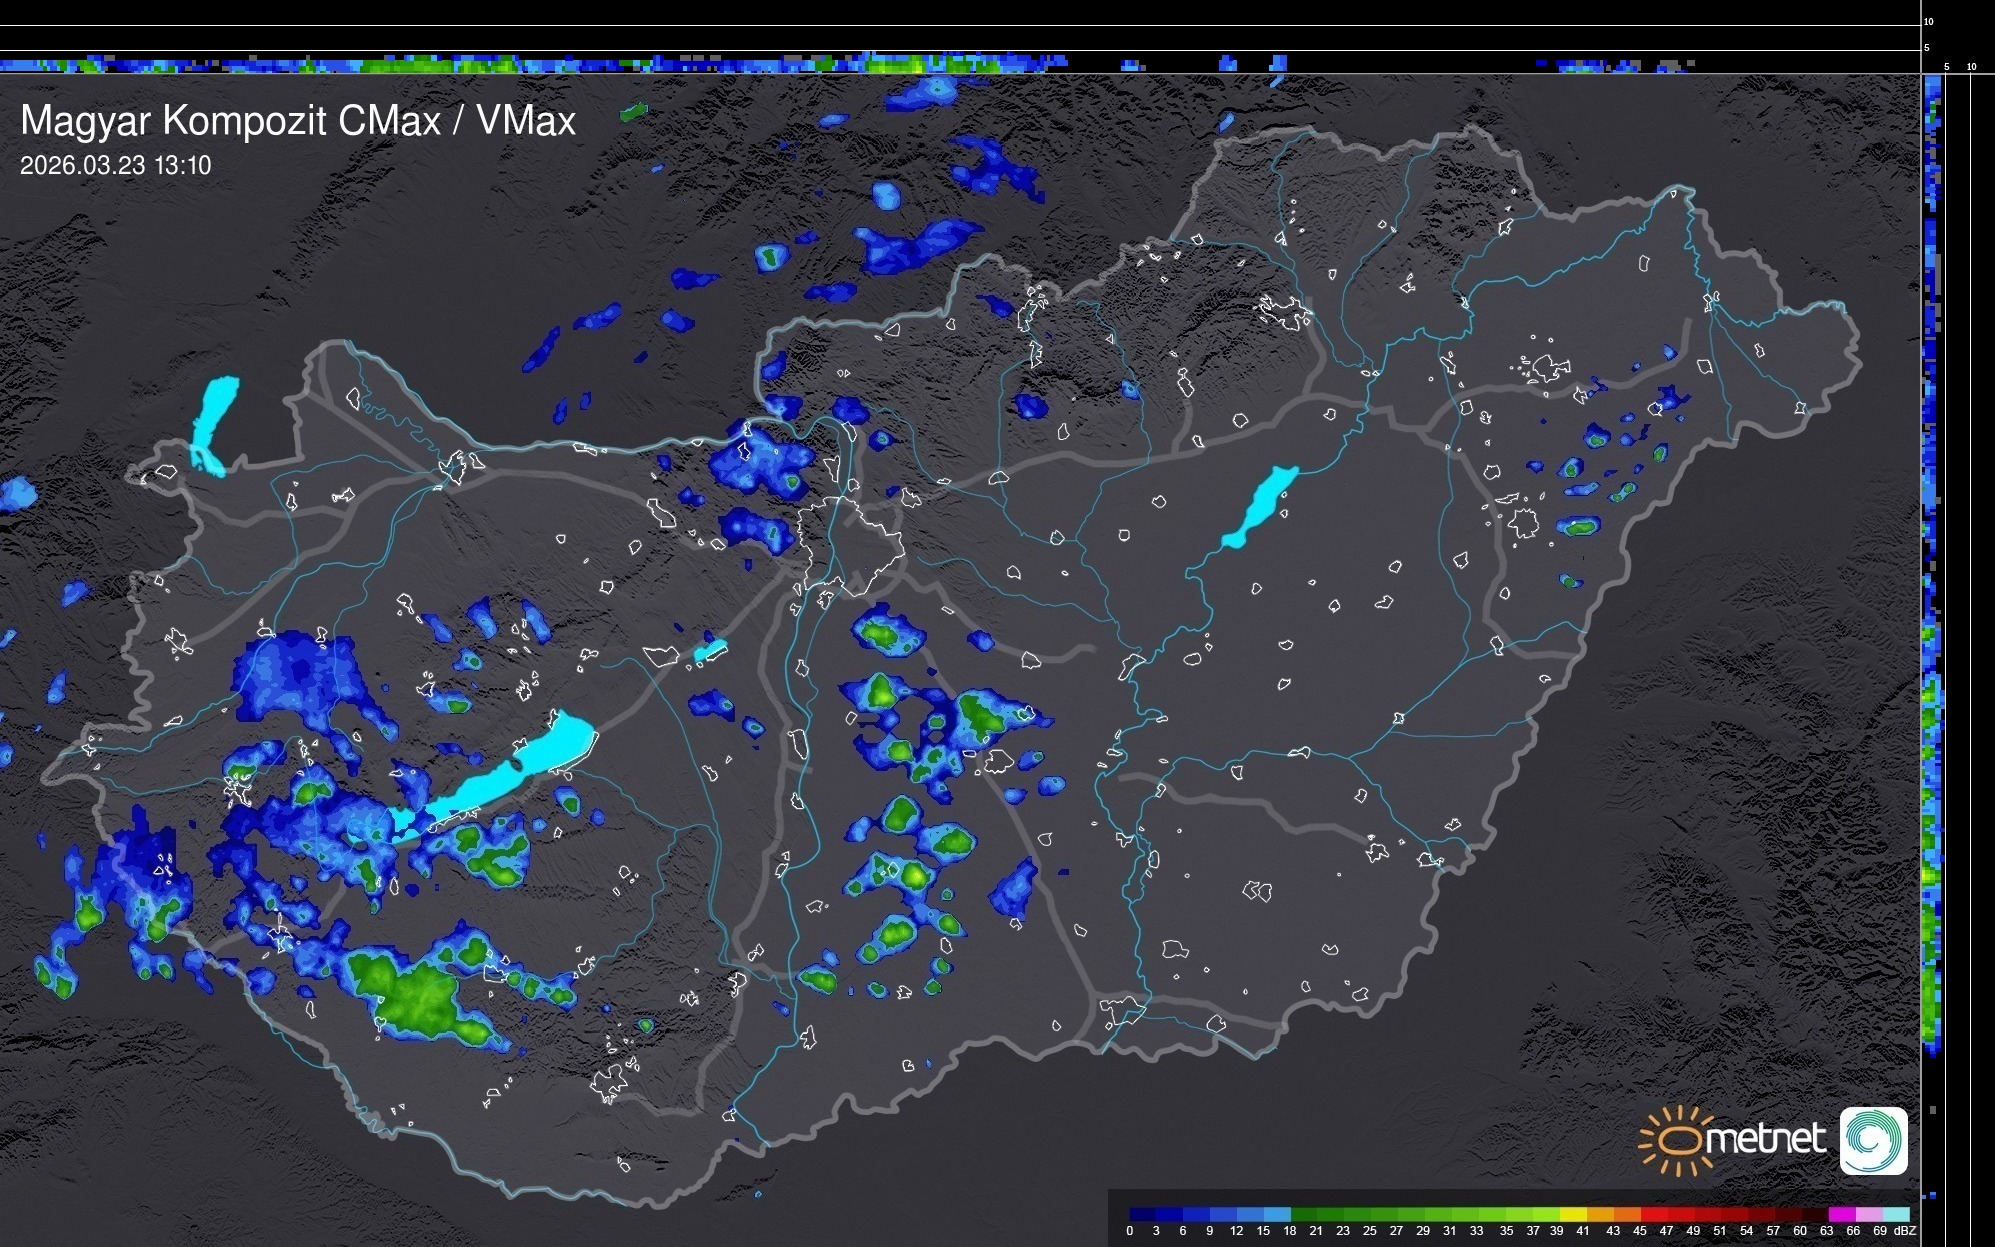The height and width of the screenshot is (1247, 1995).
Task: Pick the light cyan 69 dBZ swatch
Action: [x=1895, y=1214]
